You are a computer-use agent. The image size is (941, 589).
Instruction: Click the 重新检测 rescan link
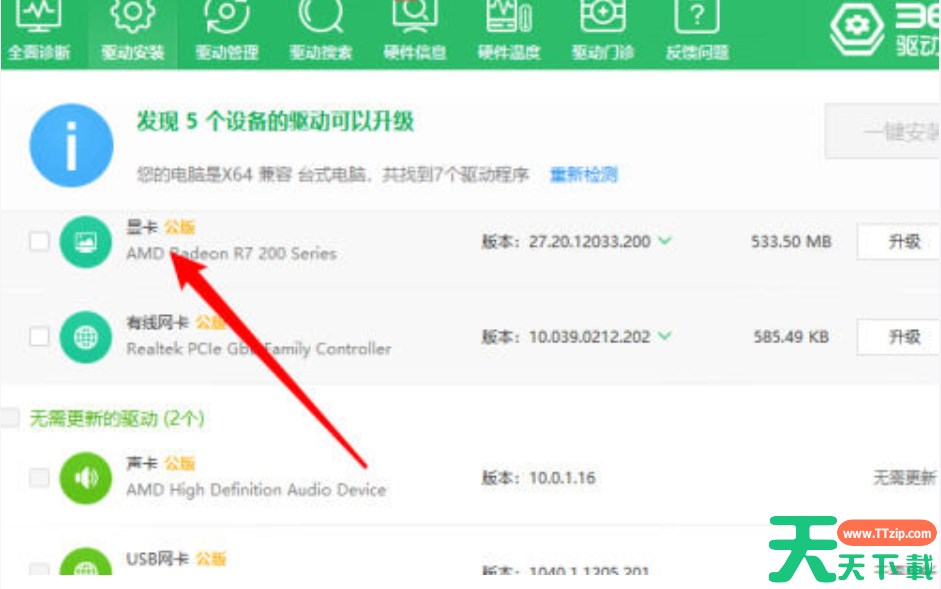coord(583,175)
